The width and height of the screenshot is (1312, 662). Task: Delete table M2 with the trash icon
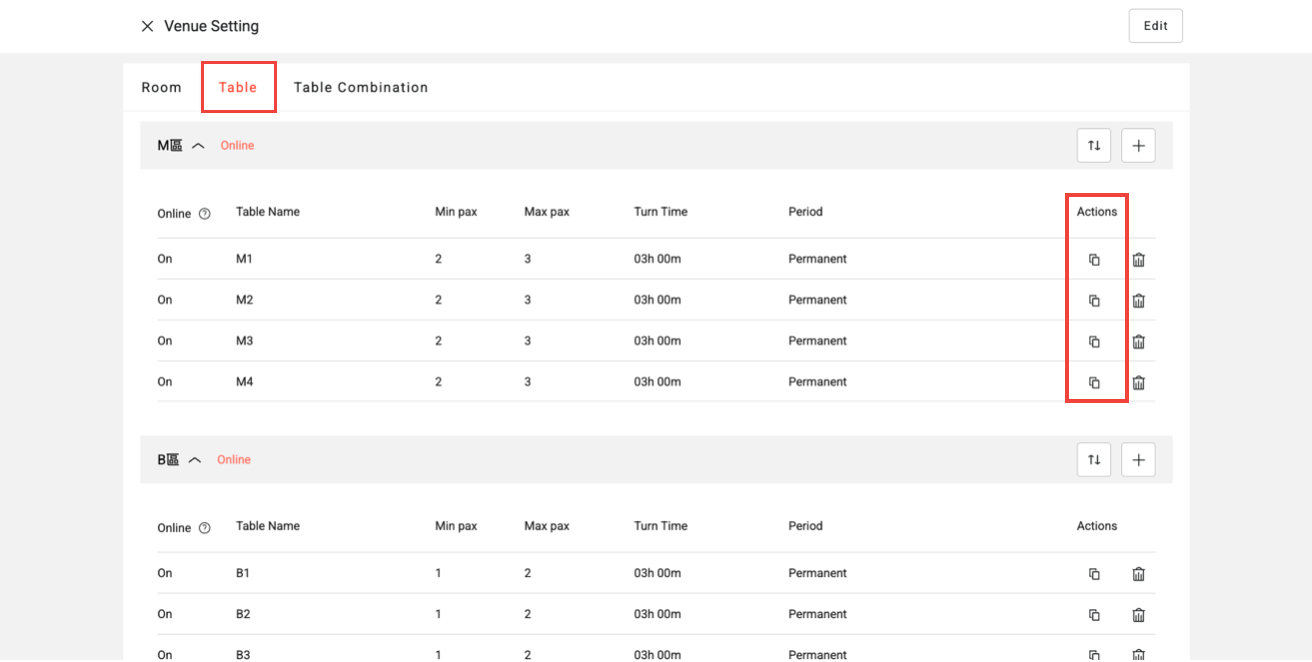click(1138, 301)
